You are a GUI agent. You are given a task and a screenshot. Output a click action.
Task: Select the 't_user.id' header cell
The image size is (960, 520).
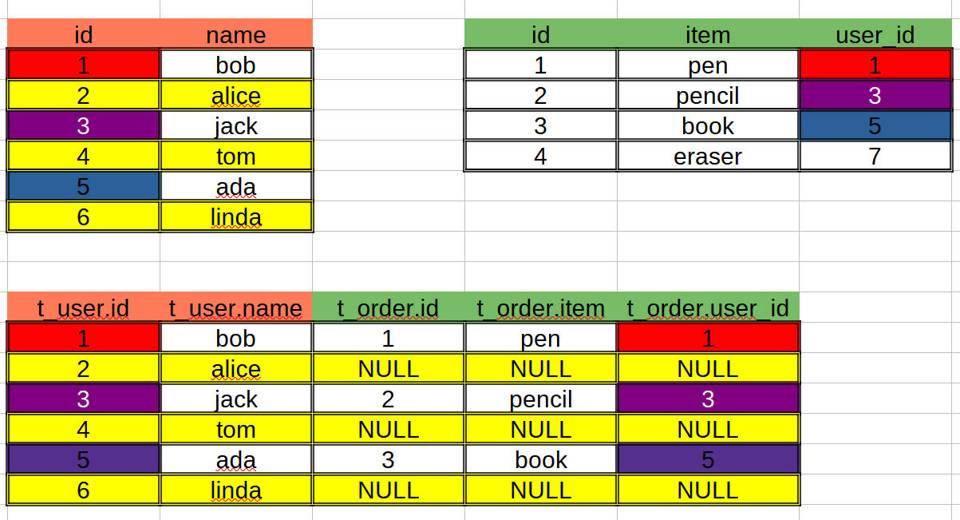(83, 308)
